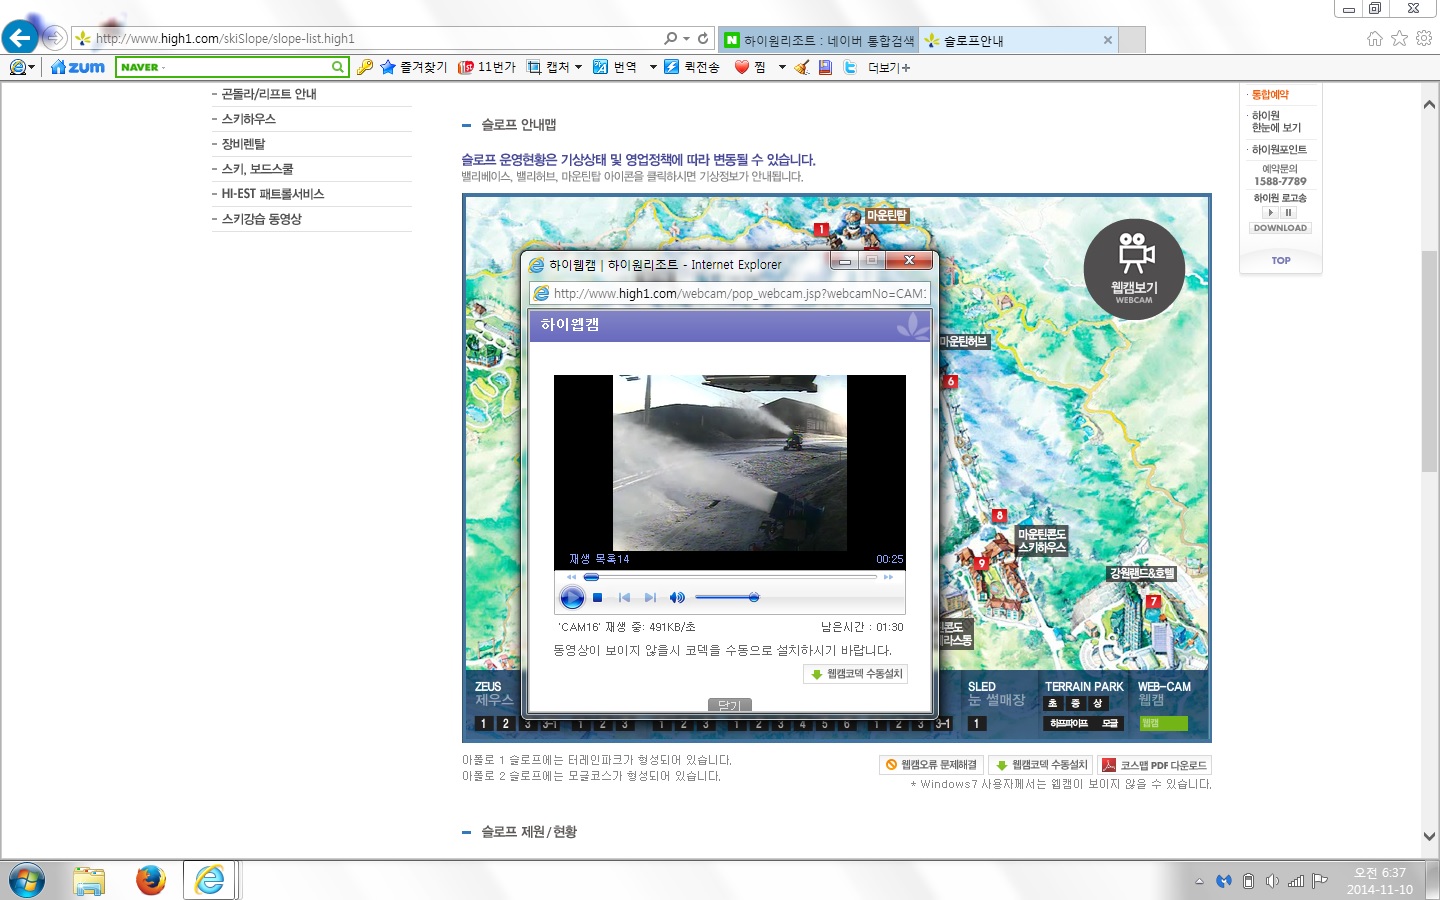Mute the webcam player speaker icon
This screenshot has width=1440, height=900.
677,597
